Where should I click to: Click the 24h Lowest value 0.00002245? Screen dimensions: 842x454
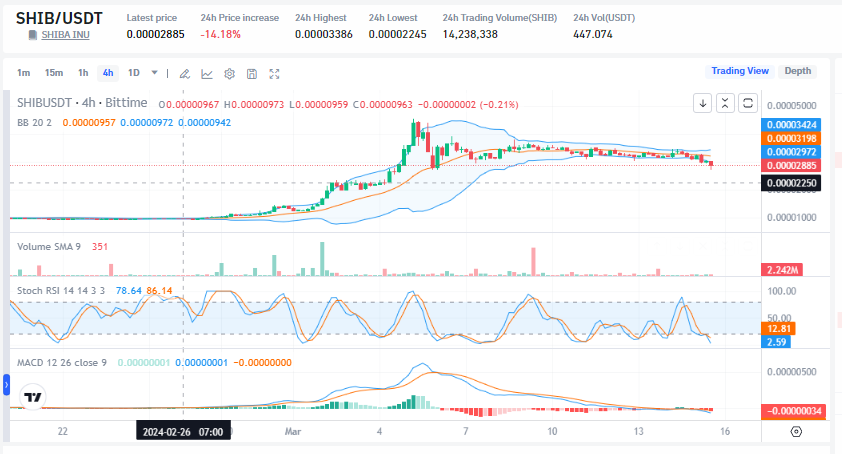pyautogui.click(x=397, y=34)
